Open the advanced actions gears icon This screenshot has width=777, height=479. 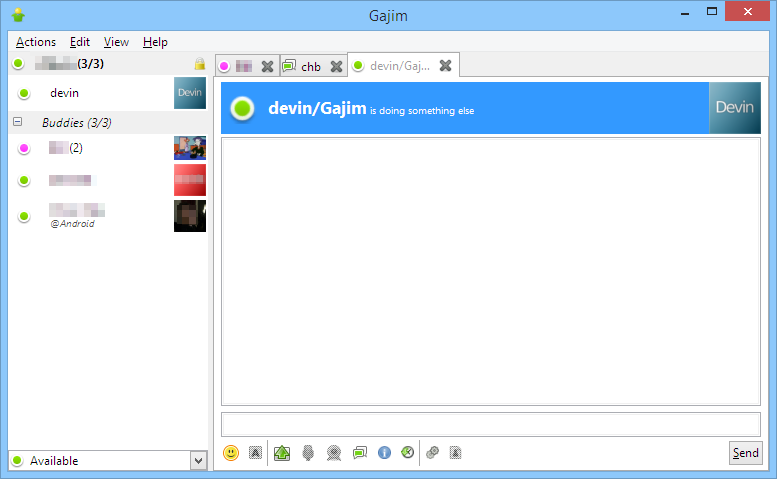coord(433,453)
